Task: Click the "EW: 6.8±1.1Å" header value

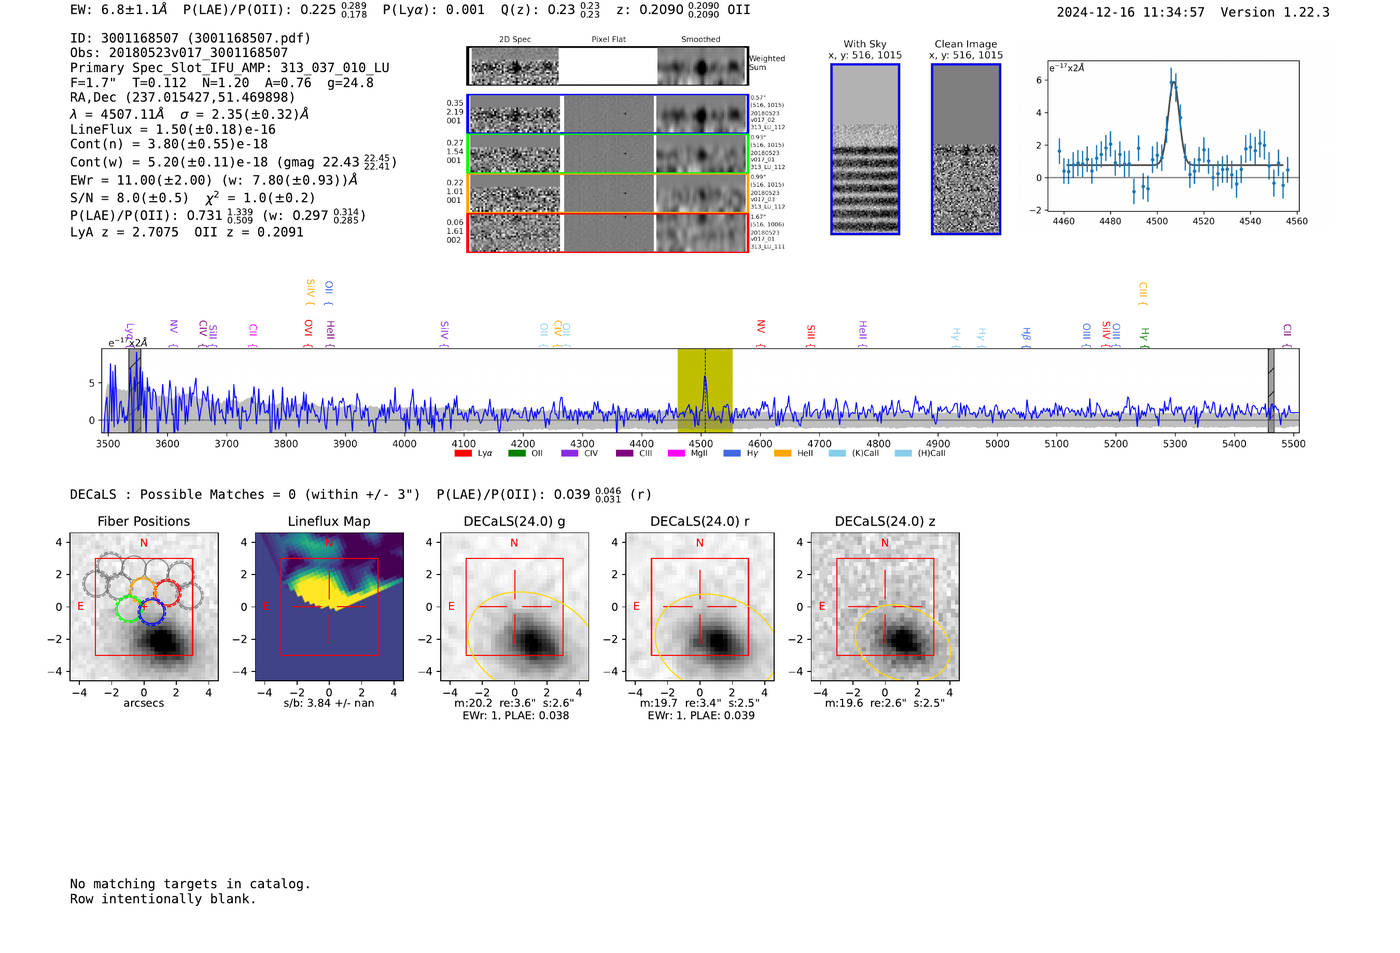Action: click(119, 10)
